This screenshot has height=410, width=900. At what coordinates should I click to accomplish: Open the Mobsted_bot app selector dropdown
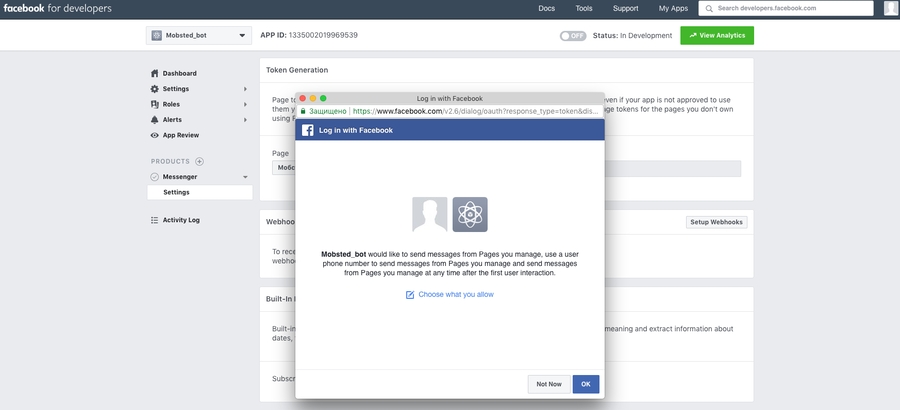coord(199,36)
